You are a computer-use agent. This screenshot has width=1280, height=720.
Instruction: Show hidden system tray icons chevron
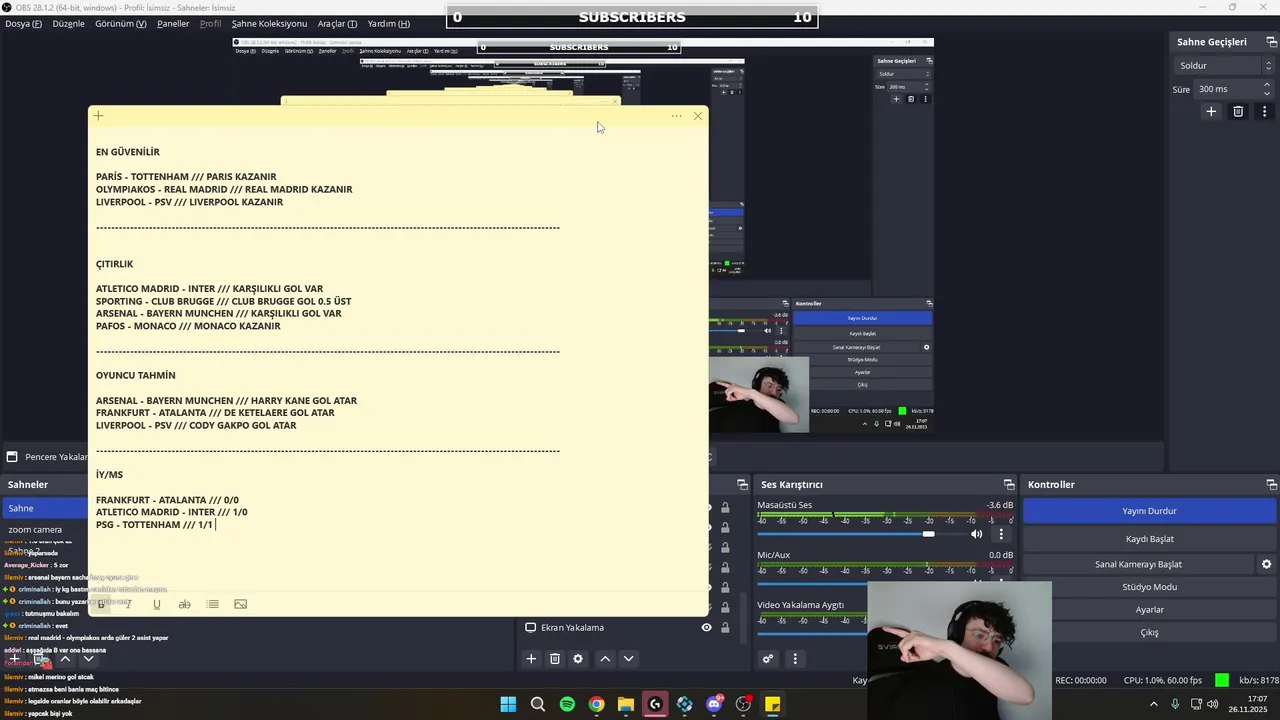click(1154, 704)
